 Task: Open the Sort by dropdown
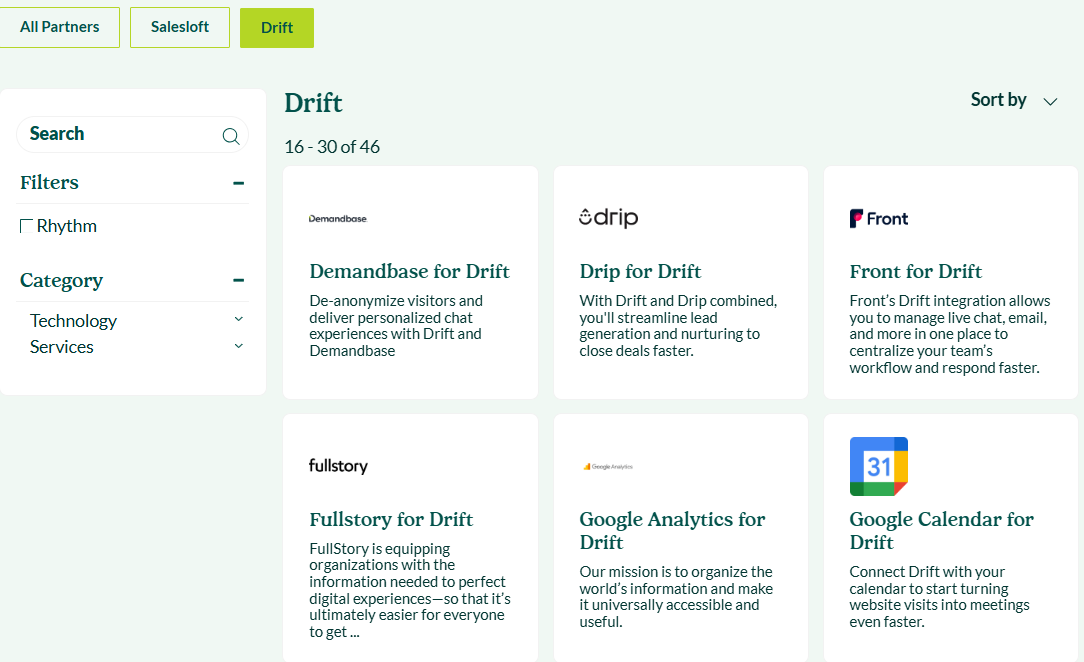click(1014, 100)
